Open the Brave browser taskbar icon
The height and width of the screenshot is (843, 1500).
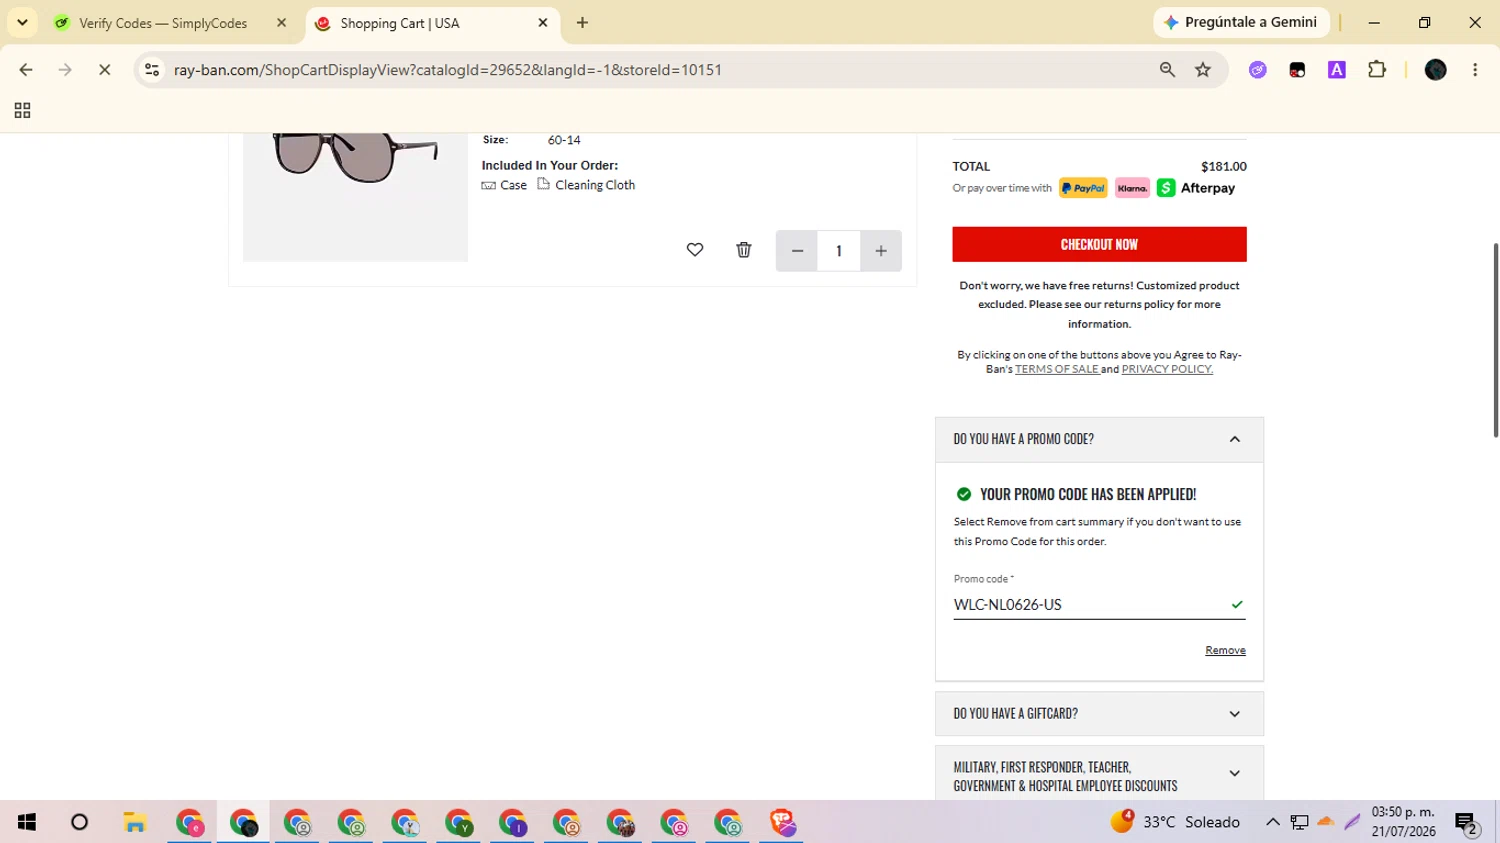(x=782, y=822)
